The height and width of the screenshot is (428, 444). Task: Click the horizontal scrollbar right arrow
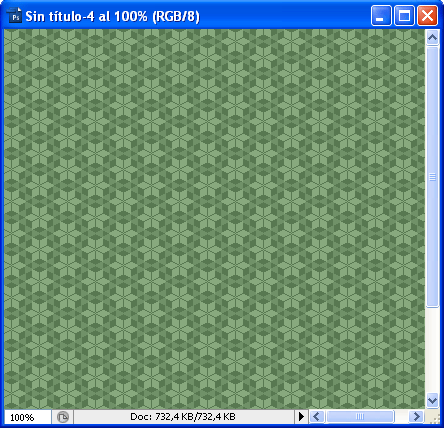[x=416, y=416]
